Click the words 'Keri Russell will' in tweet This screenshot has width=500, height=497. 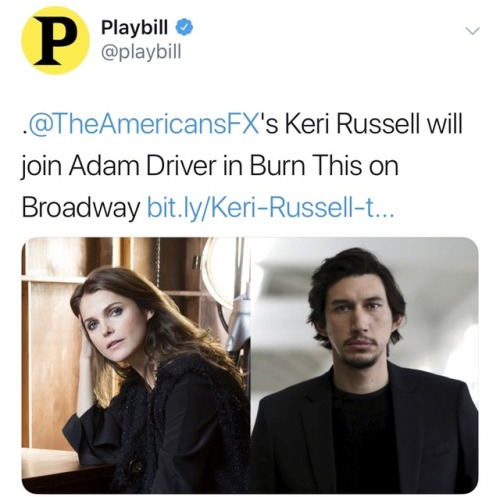point(373,124)
